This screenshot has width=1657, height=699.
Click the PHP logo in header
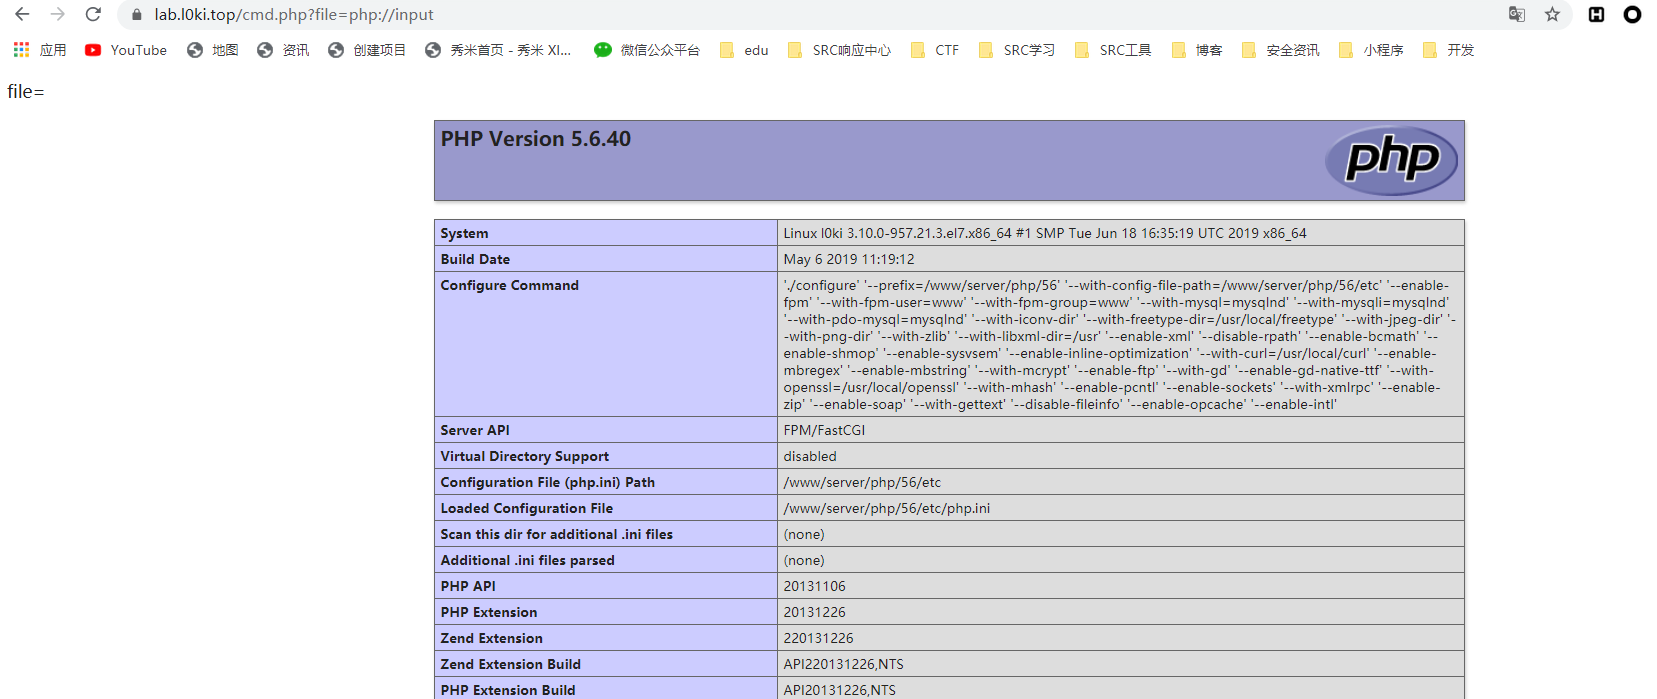(x=1391, y=160)
